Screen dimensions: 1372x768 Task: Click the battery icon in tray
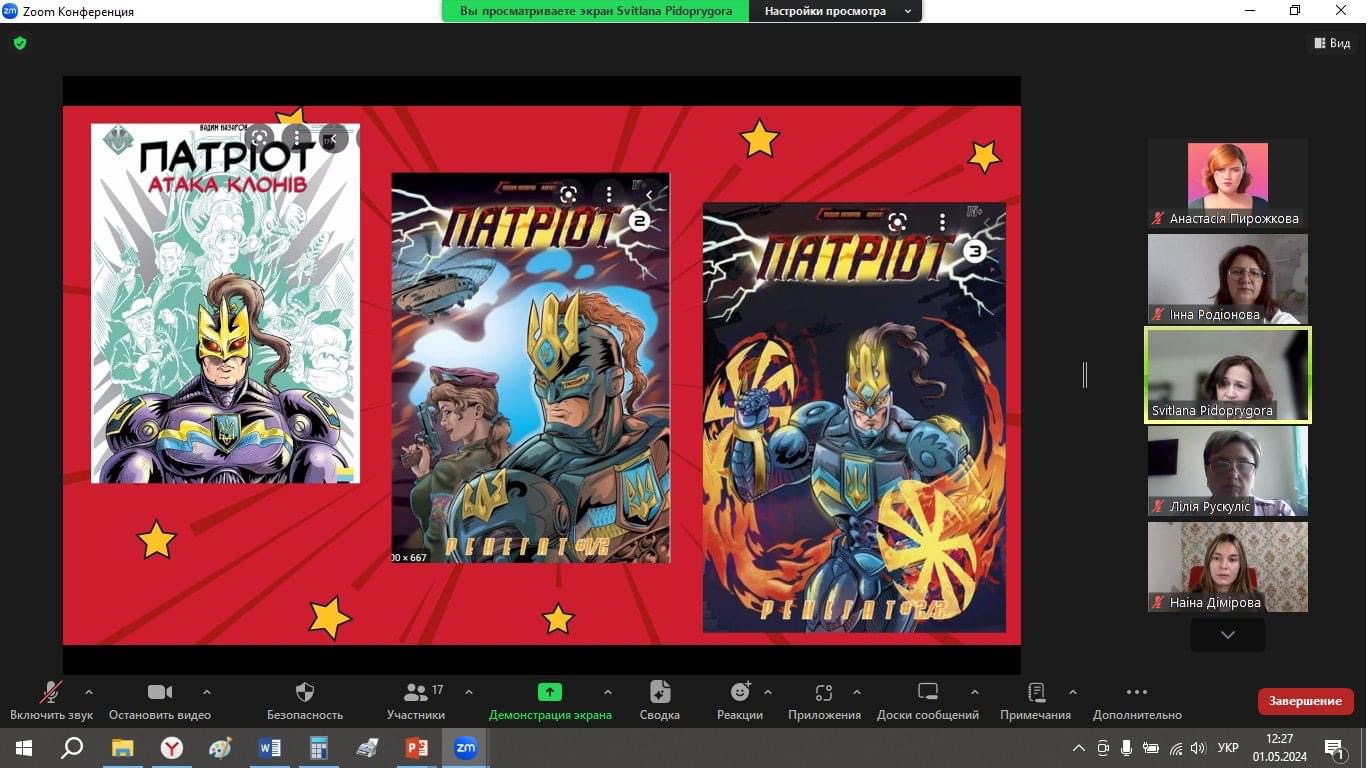click(x=1151, y=748)
